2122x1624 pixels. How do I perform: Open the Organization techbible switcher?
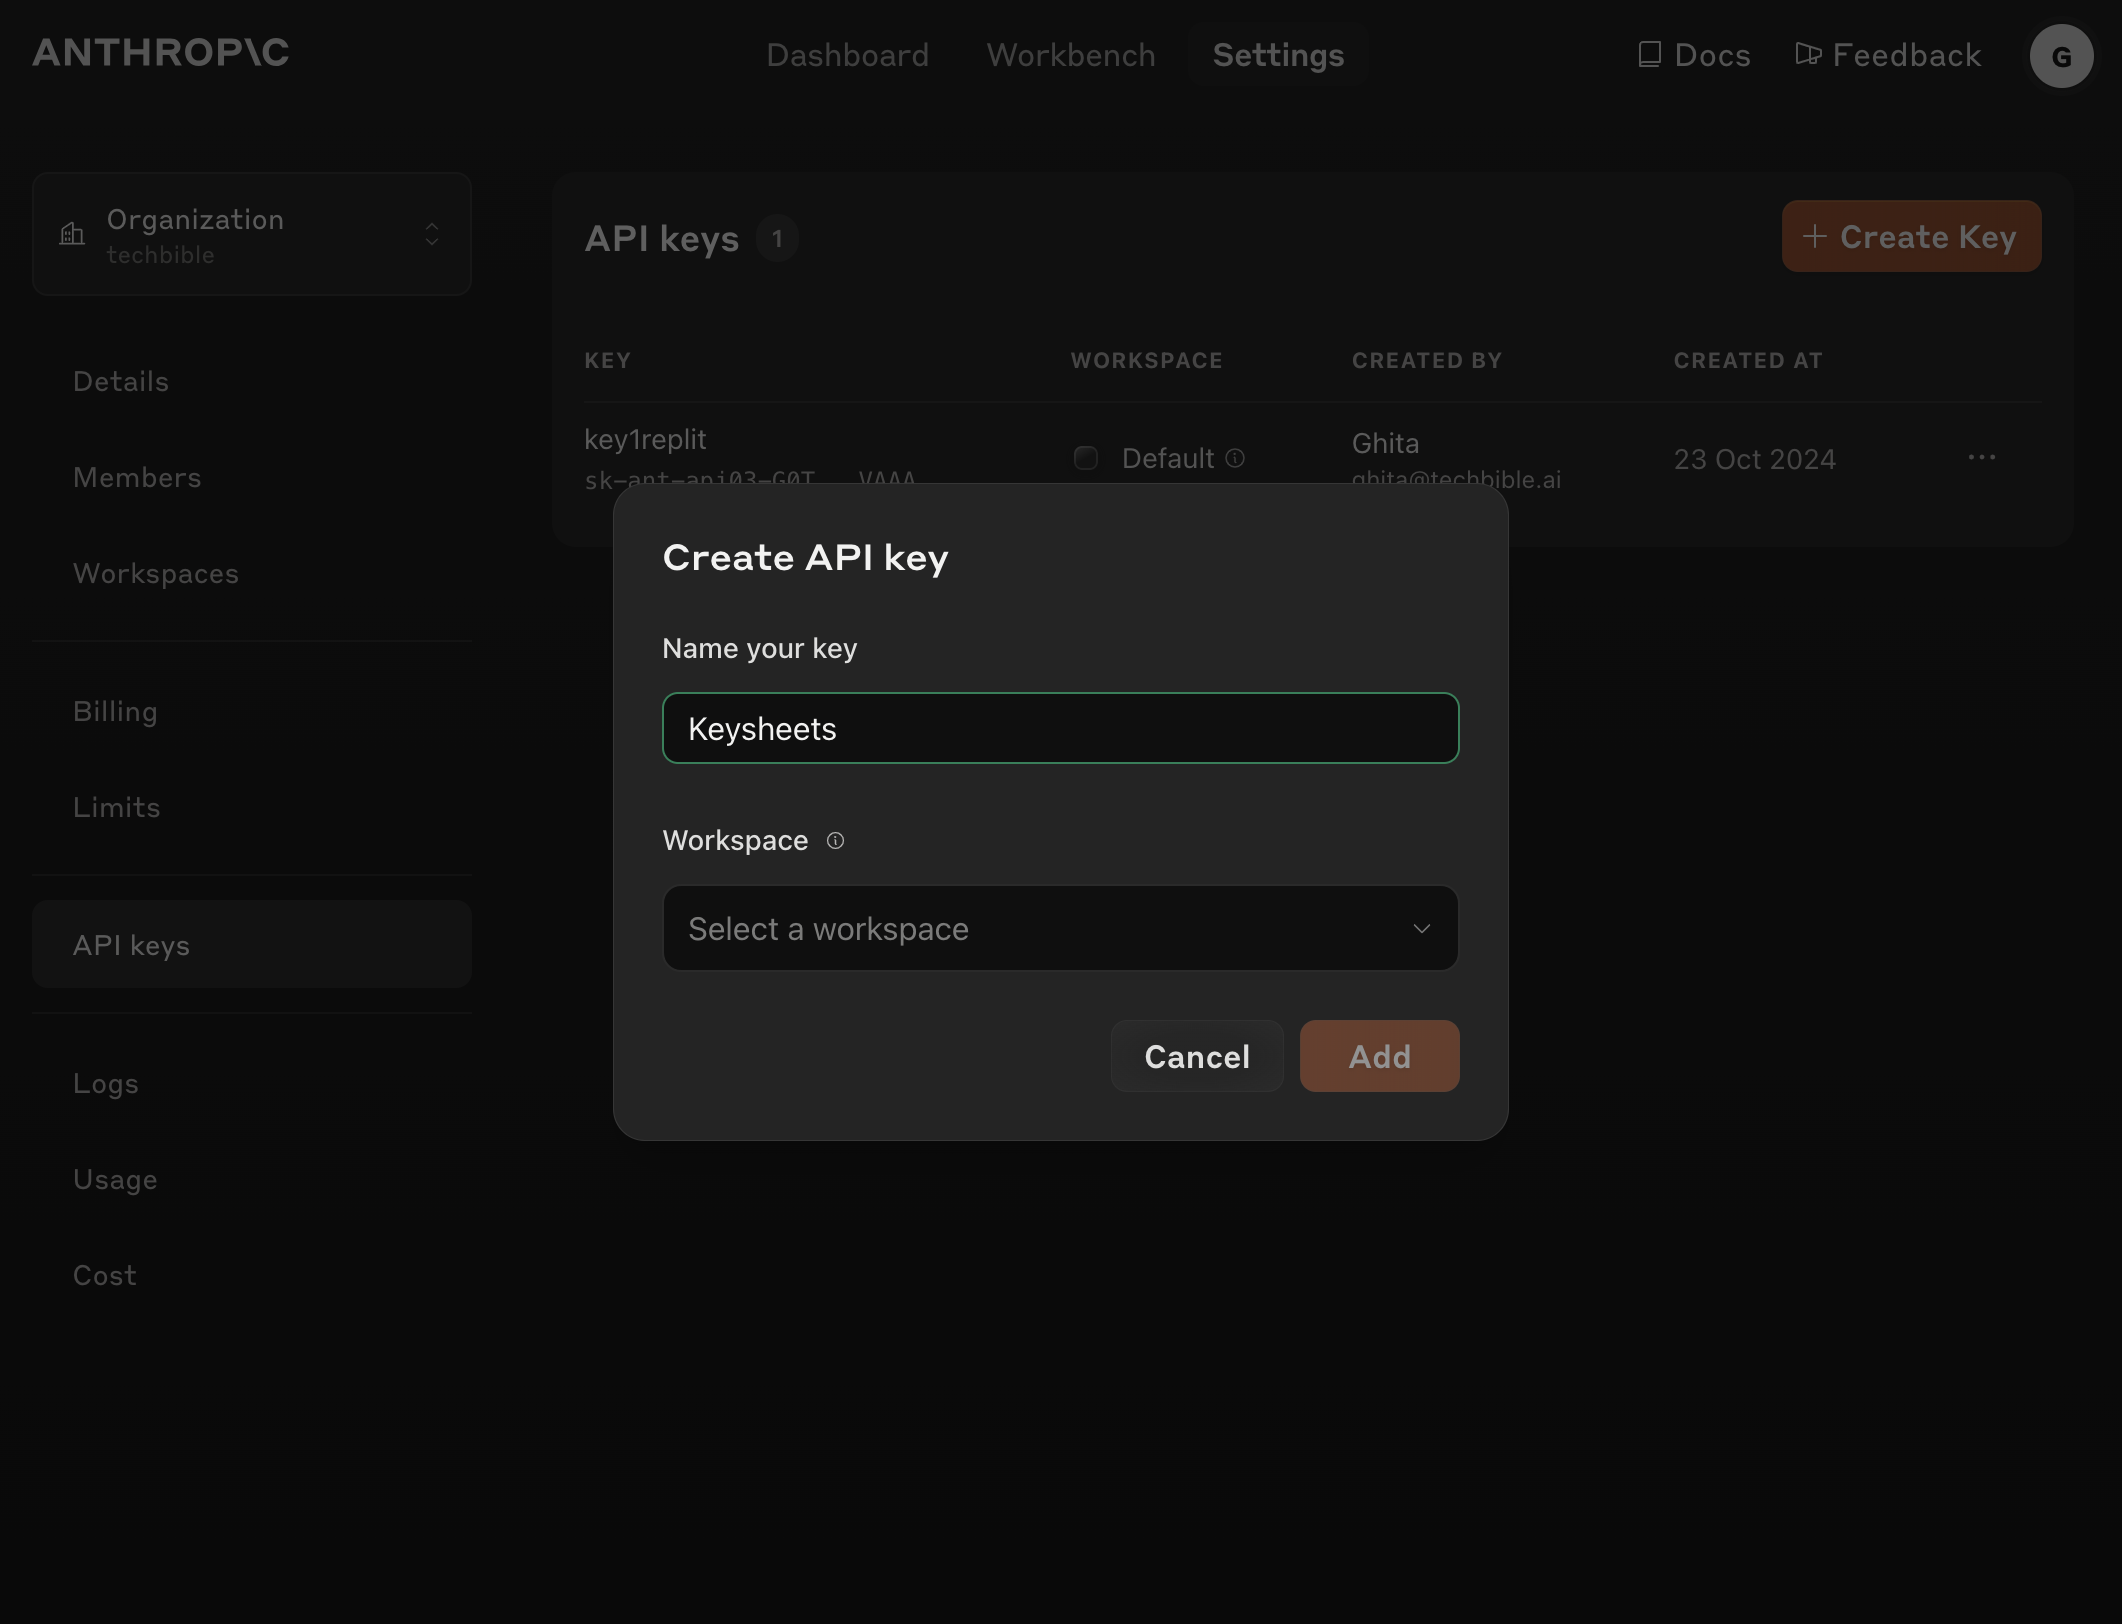(x=252, y=234)
